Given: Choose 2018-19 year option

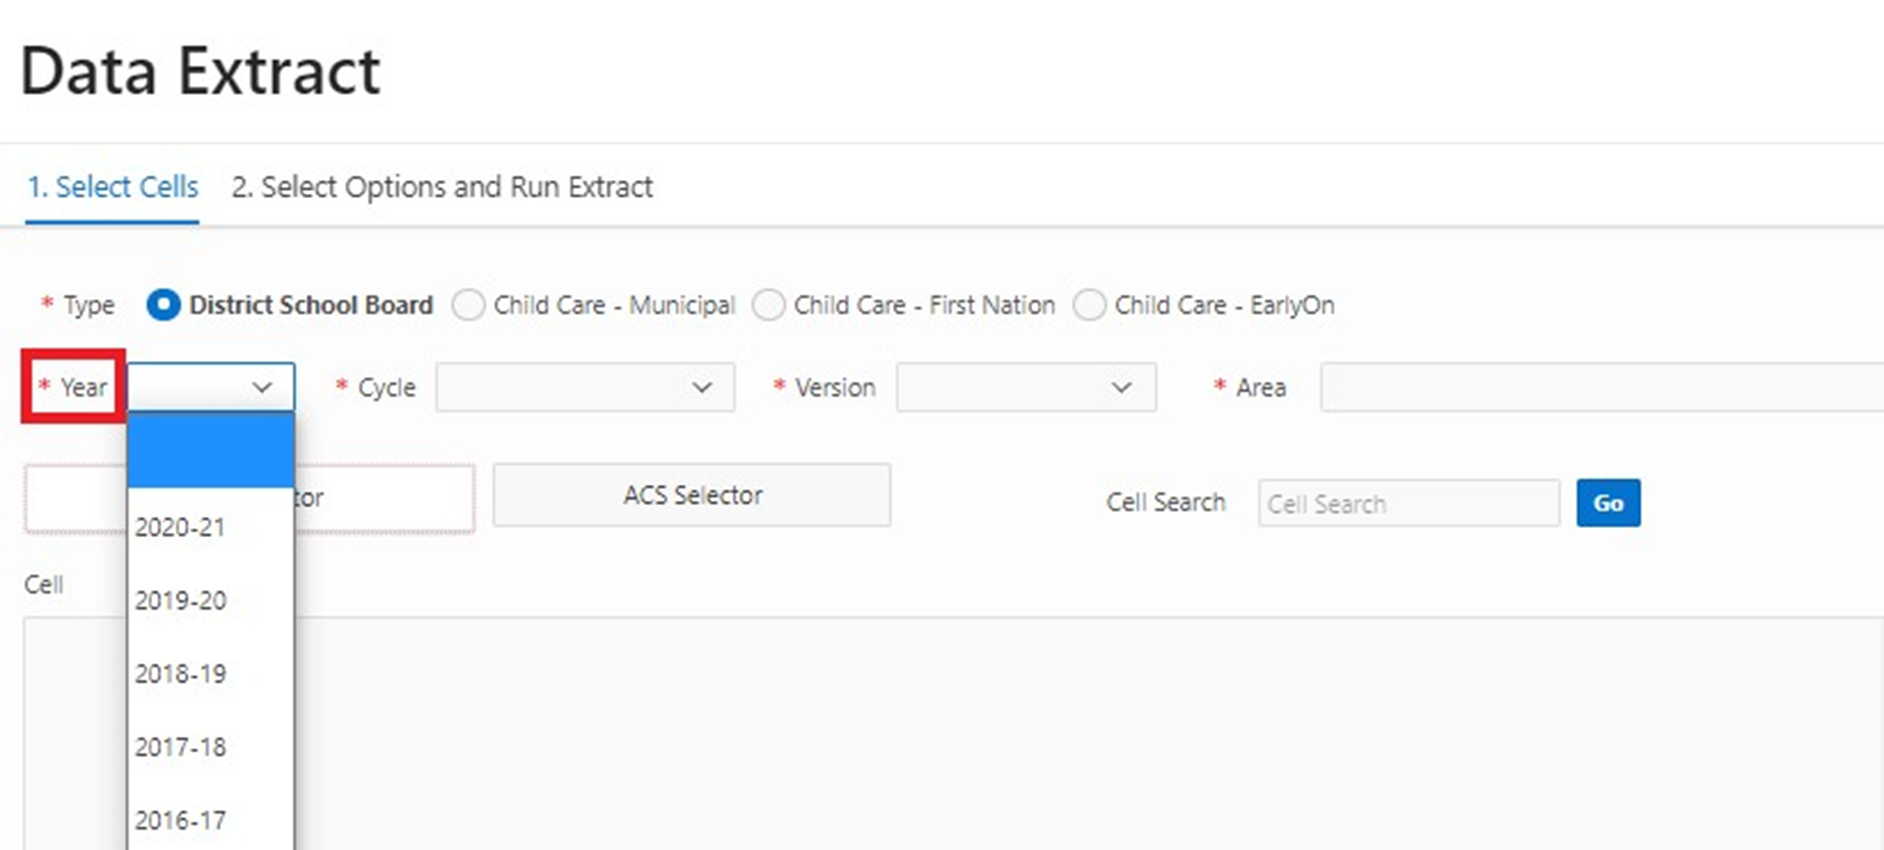Looking at the screenshot, I should 181,674.
